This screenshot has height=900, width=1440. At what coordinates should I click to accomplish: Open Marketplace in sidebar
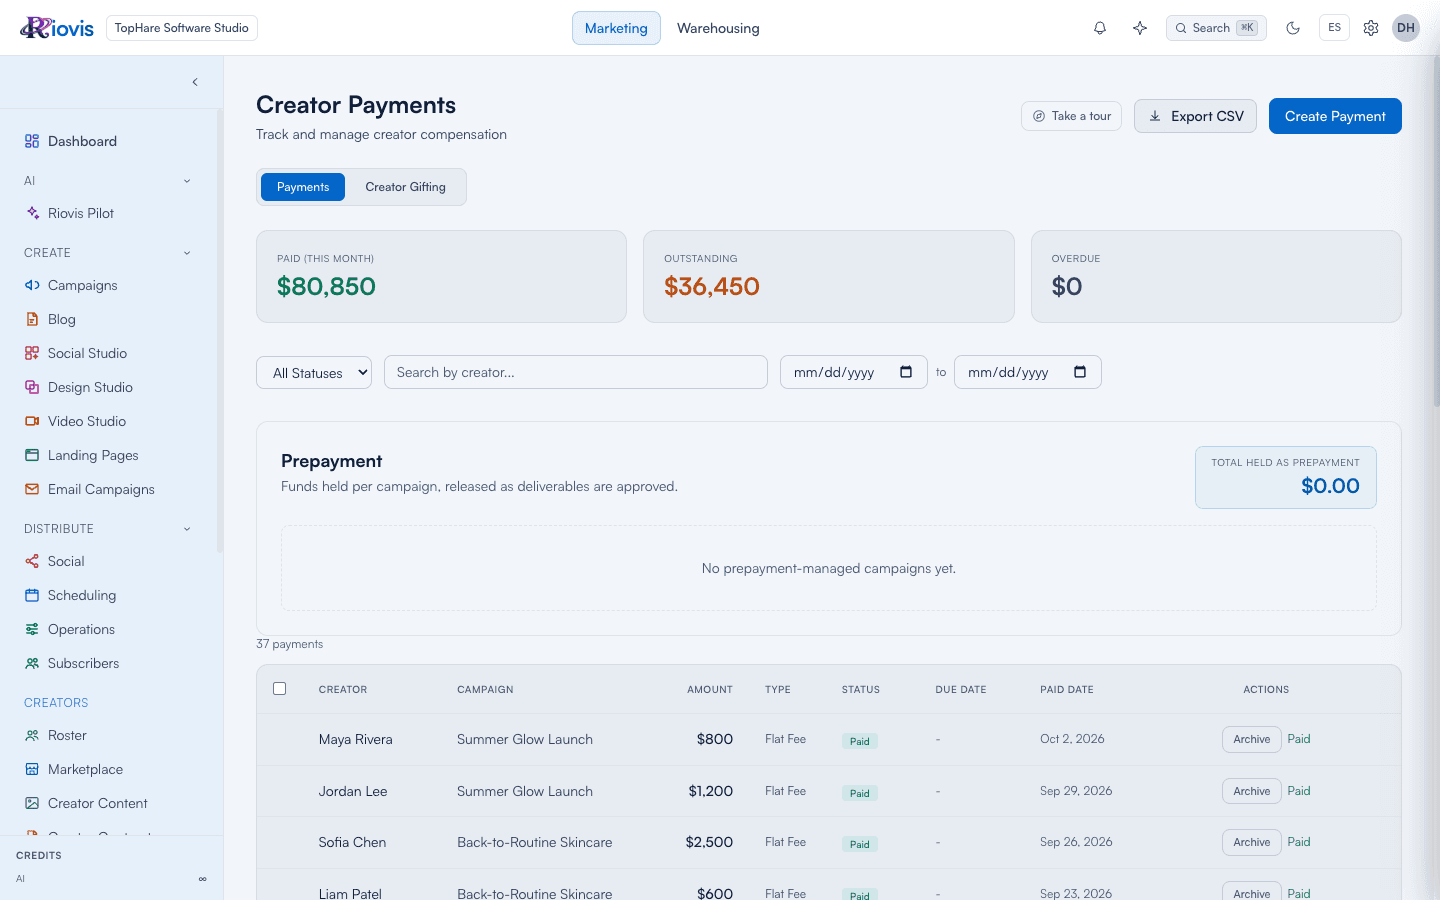click(108, 769)
